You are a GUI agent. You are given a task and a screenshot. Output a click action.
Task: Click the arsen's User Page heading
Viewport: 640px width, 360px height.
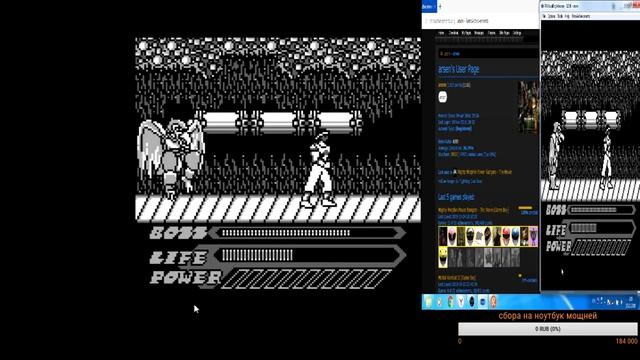click(x=459, y=69)
